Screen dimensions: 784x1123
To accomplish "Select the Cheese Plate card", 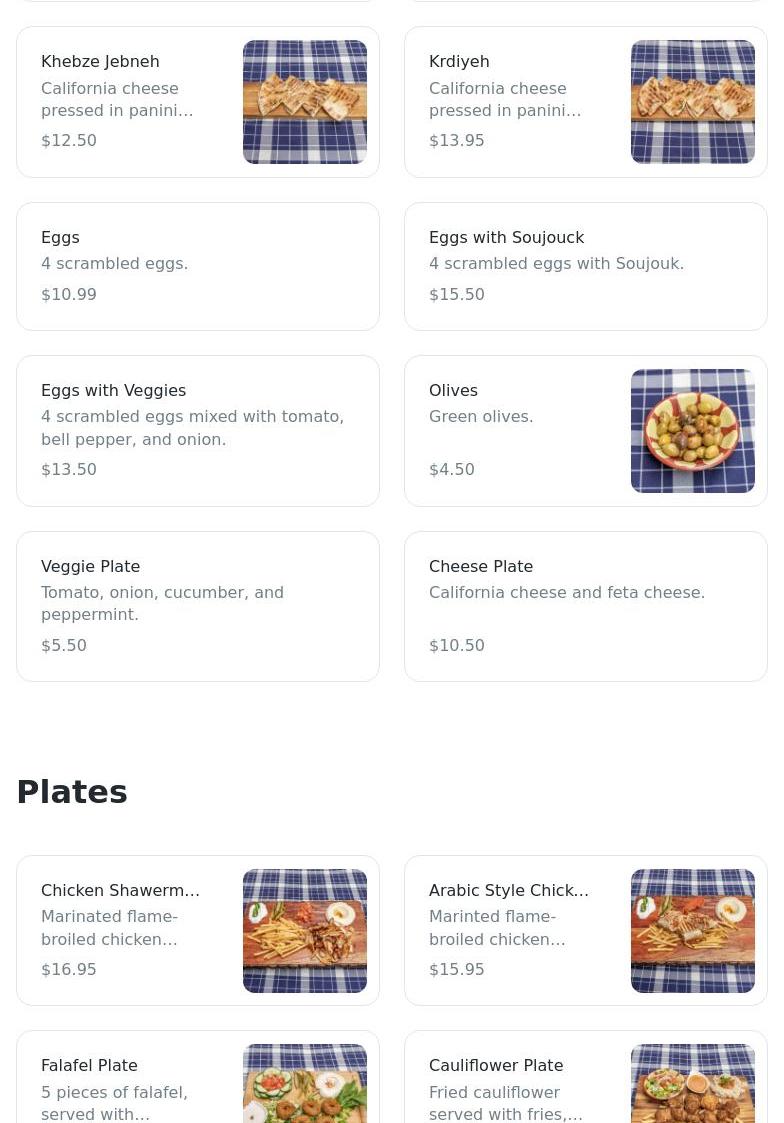I will click(586, 606).
